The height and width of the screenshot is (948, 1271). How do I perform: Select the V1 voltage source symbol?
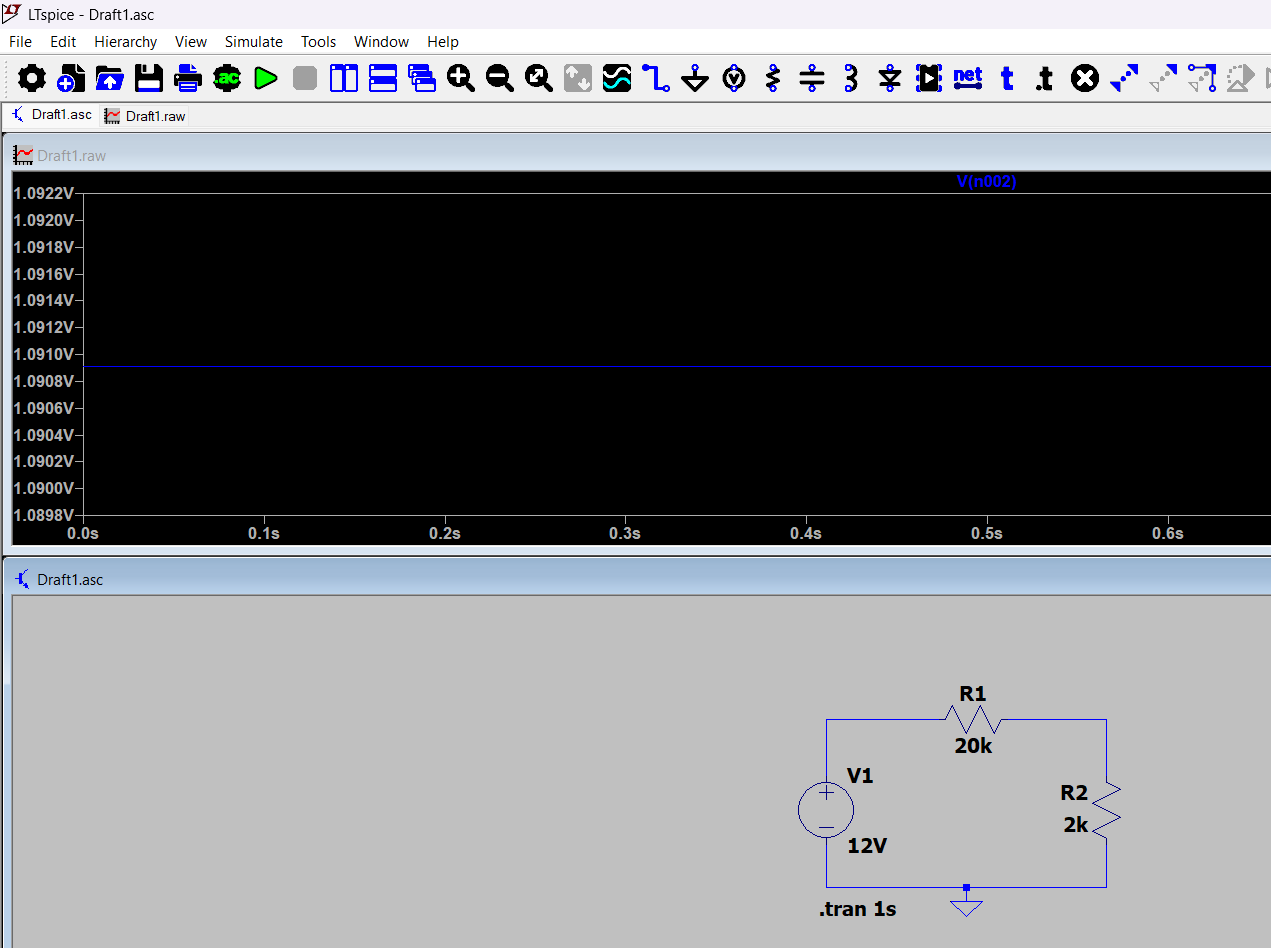[826, 810]
